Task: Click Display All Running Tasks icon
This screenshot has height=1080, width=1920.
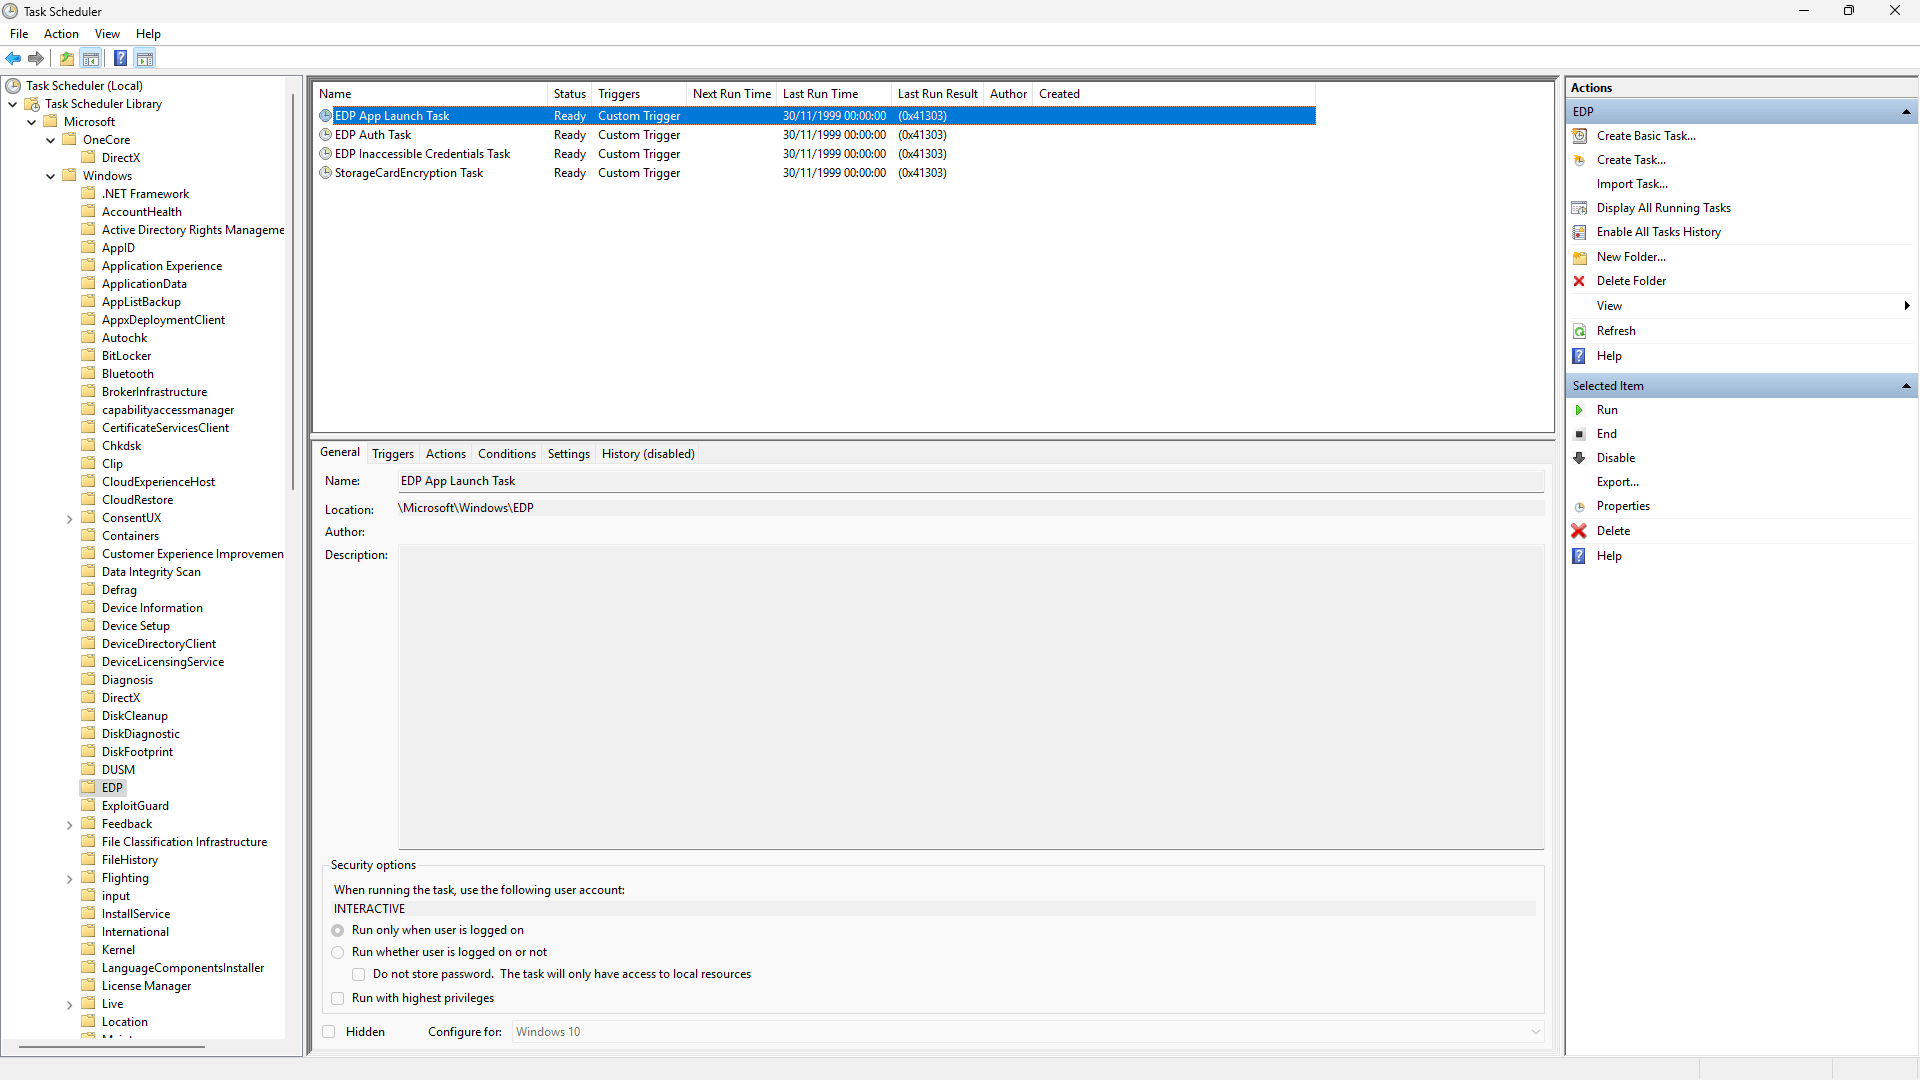Action: pyautogui.click(x=1580, y=208)
